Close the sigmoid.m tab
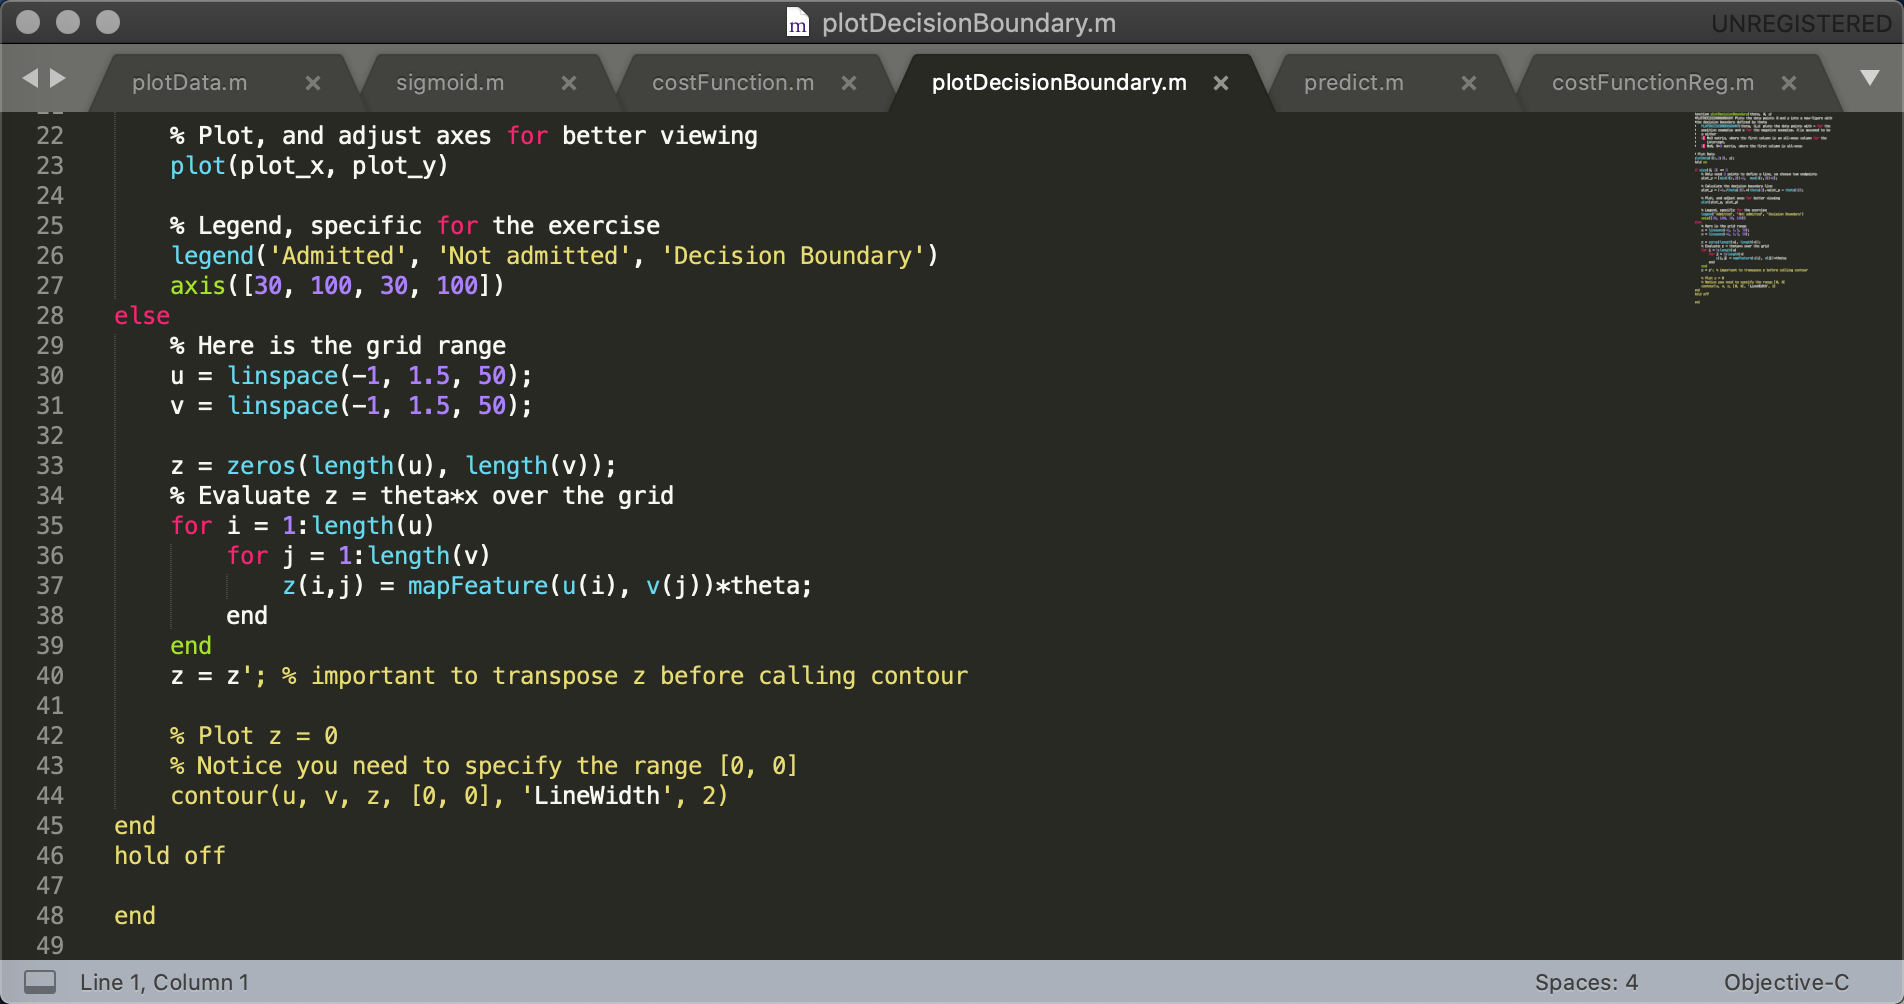Viewport: 1904px width, 1004px height. click(569, 83)
